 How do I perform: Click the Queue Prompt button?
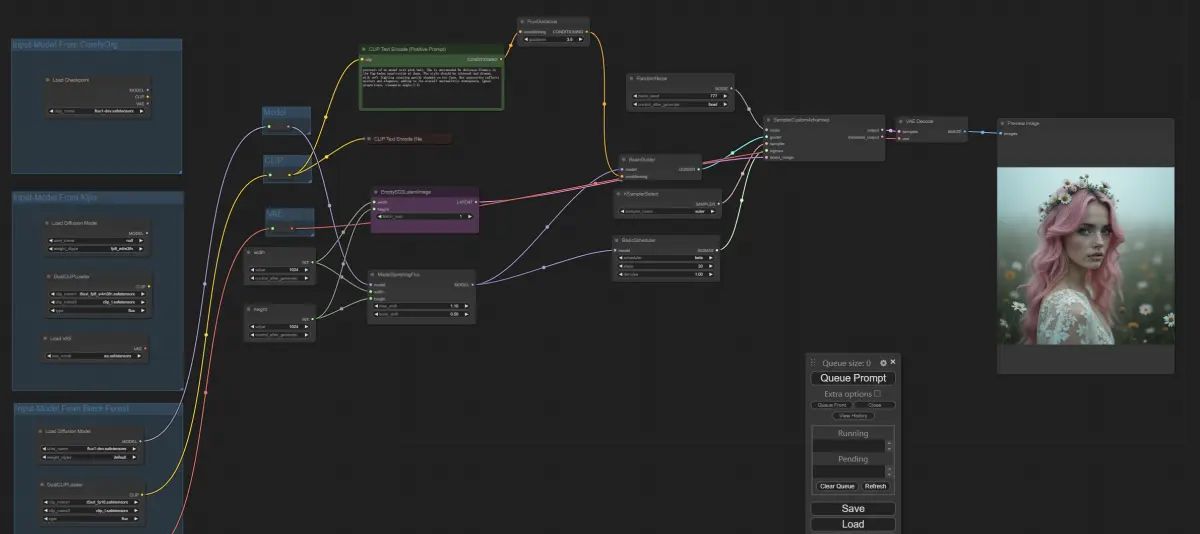click(x=853, y=378)
